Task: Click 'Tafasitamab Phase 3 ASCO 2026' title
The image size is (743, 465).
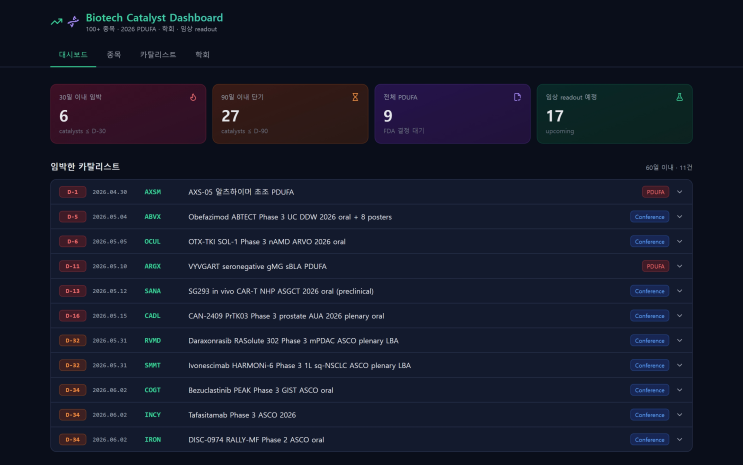Action: 242,415
